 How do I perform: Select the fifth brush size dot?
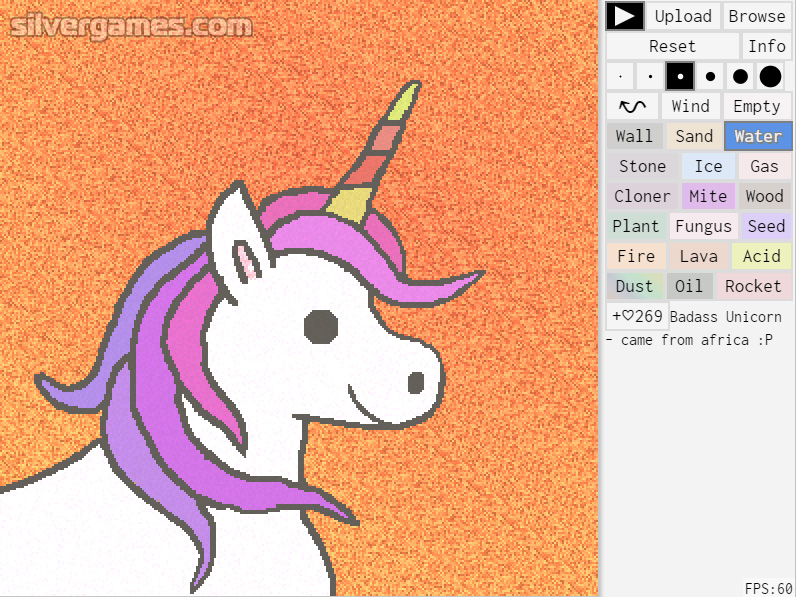[x=740, y=76]
